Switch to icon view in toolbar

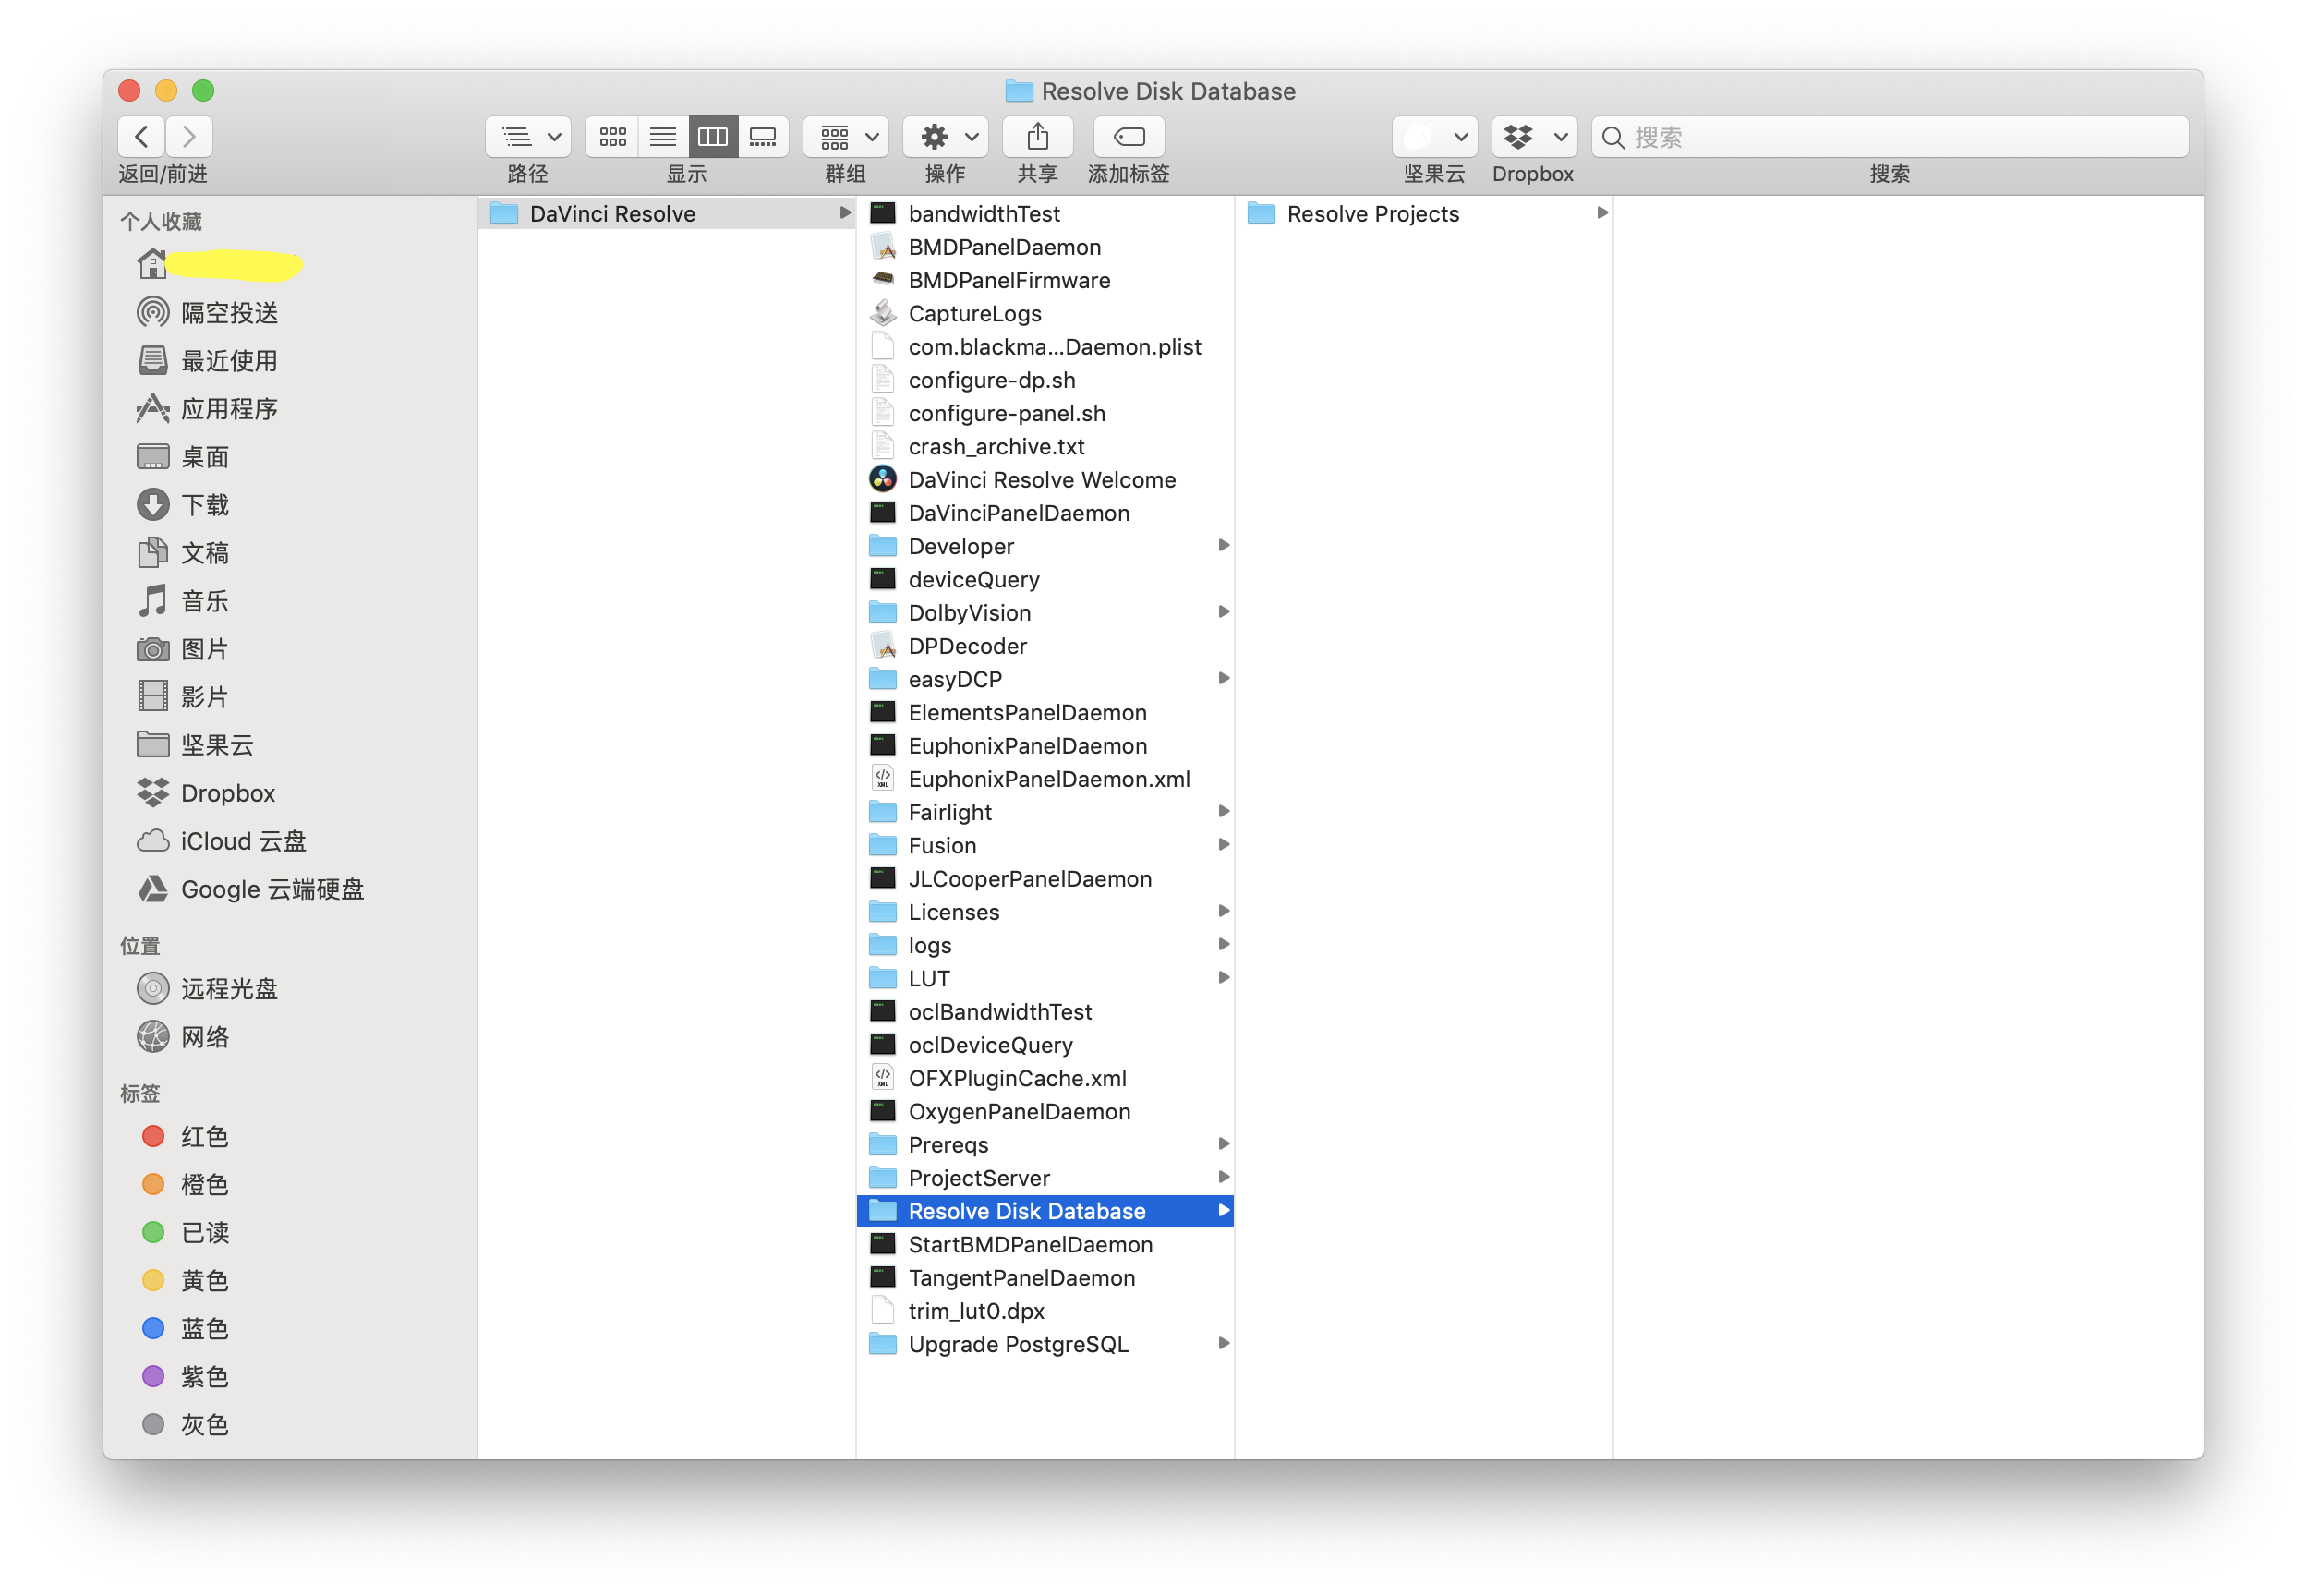click(x=613, y=137)
